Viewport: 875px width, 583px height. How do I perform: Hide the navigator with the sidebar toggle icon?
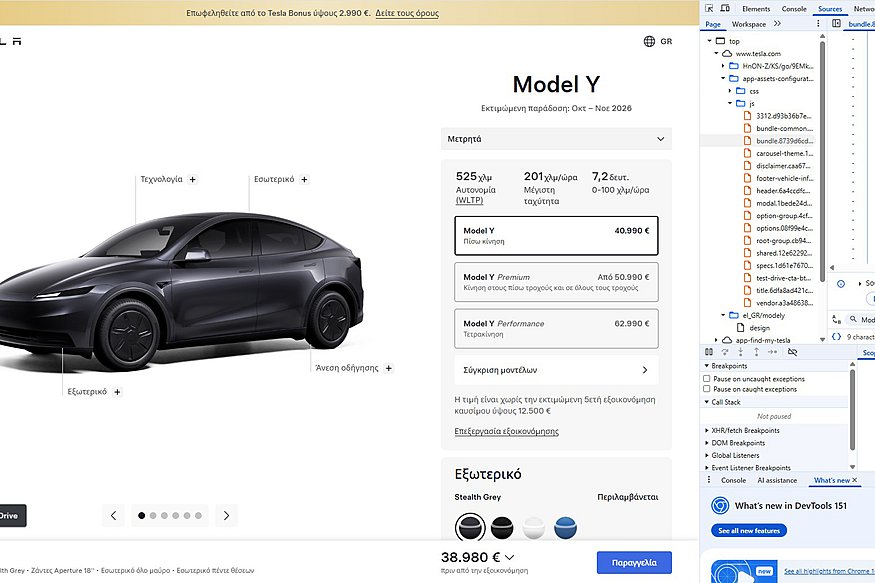[x=836, y=23]
